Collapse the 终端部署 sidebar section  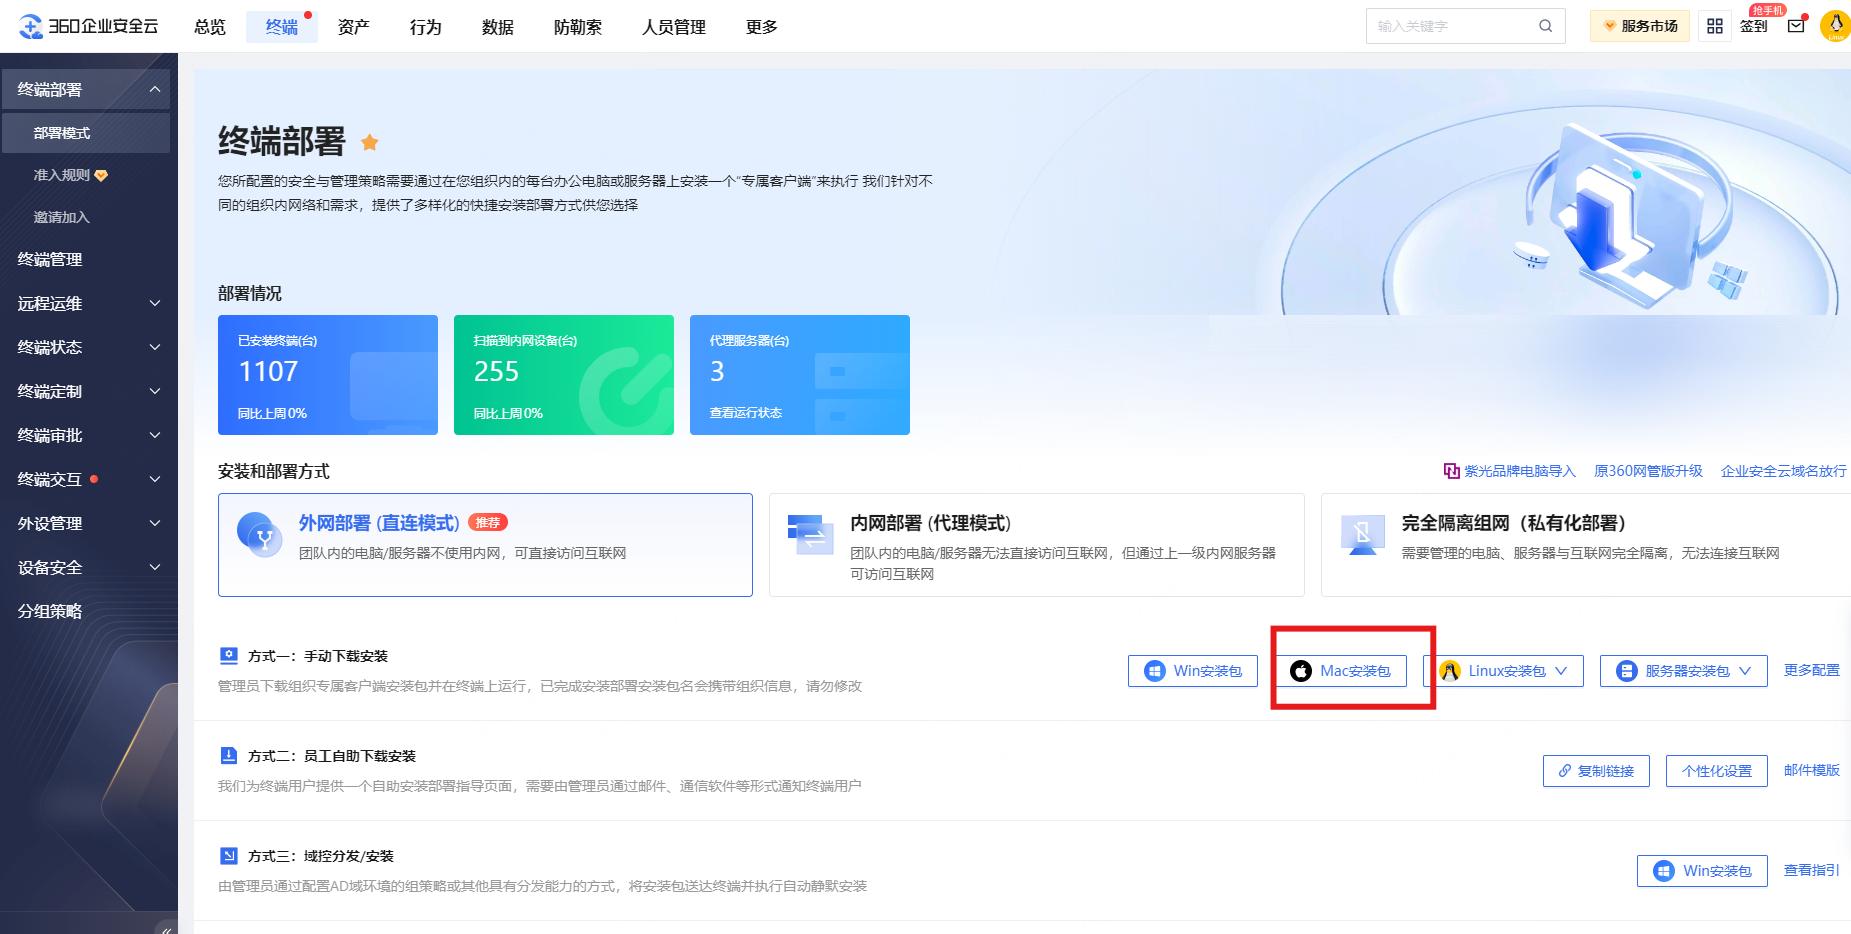click(x=155, y=89)
